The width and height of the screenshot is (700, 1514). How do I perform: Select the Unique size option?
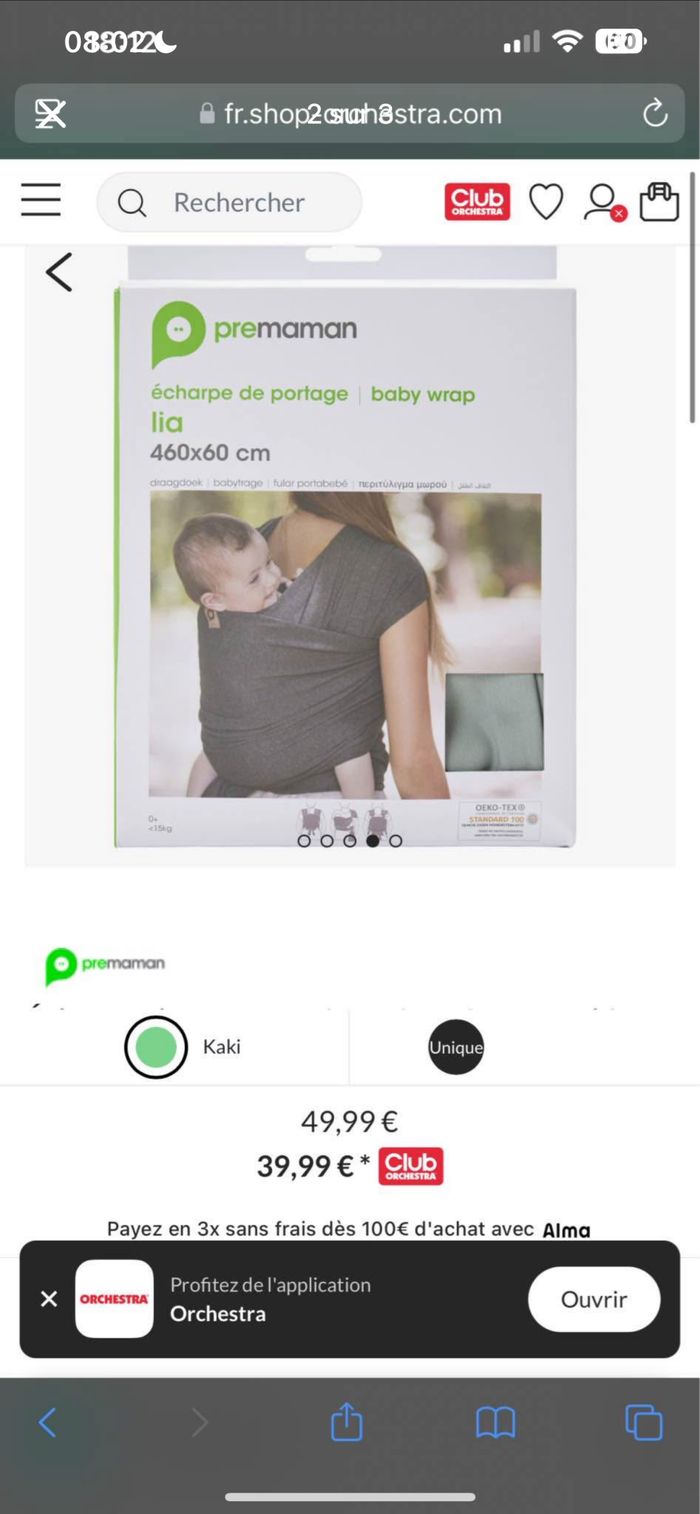[x=456, y=1047]
